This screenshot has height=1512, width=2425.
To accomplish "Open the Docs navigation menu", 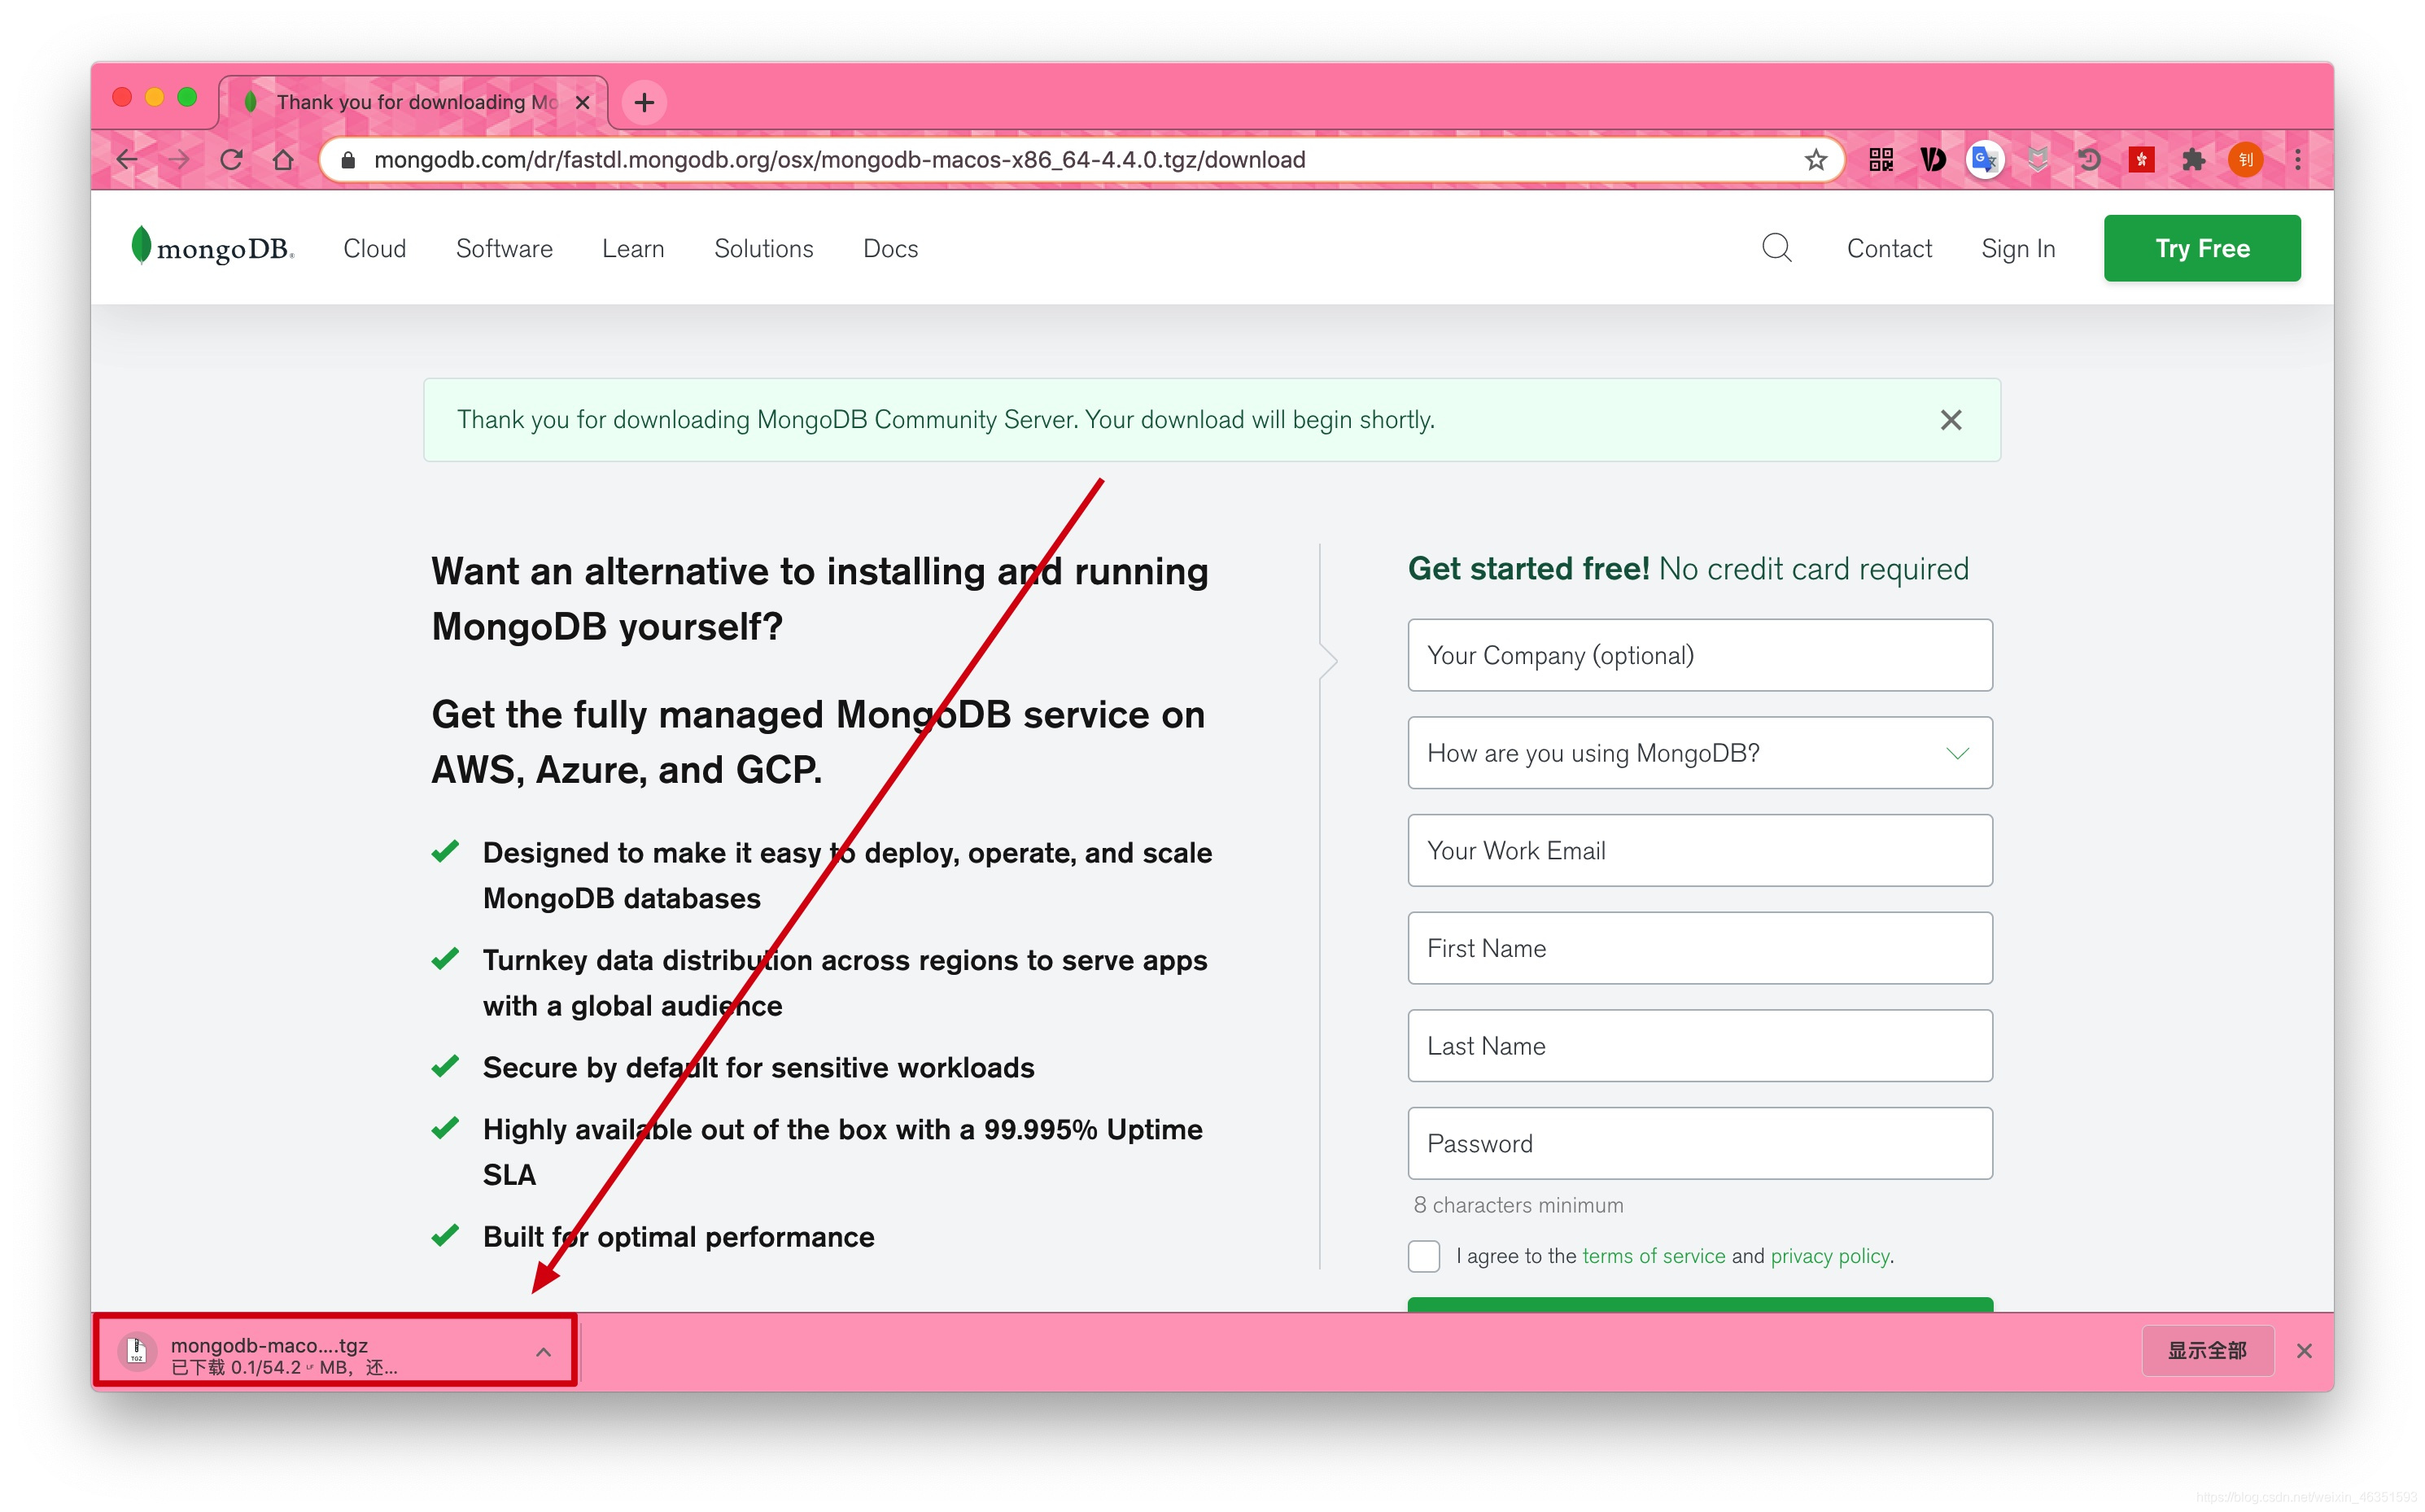I will click(x=890, y=248).
